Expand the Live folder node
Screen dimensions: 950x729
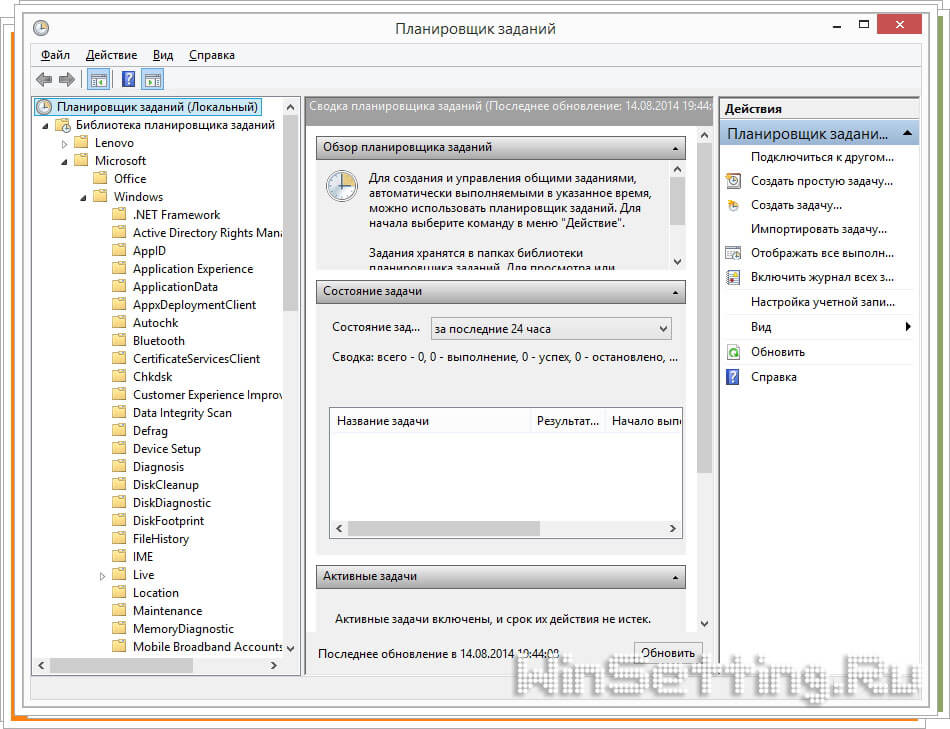(x=103, y=576)
